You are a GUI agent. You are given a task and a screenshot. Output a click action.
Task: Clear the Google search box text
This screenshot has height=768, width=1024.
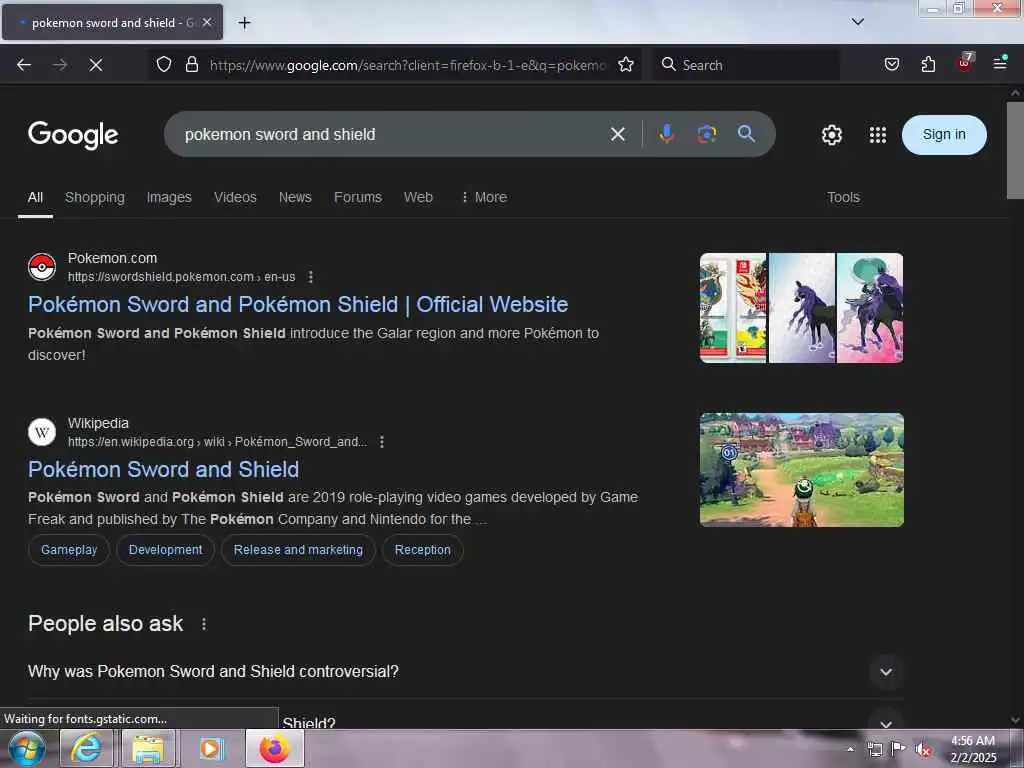(x=617, y=135)
